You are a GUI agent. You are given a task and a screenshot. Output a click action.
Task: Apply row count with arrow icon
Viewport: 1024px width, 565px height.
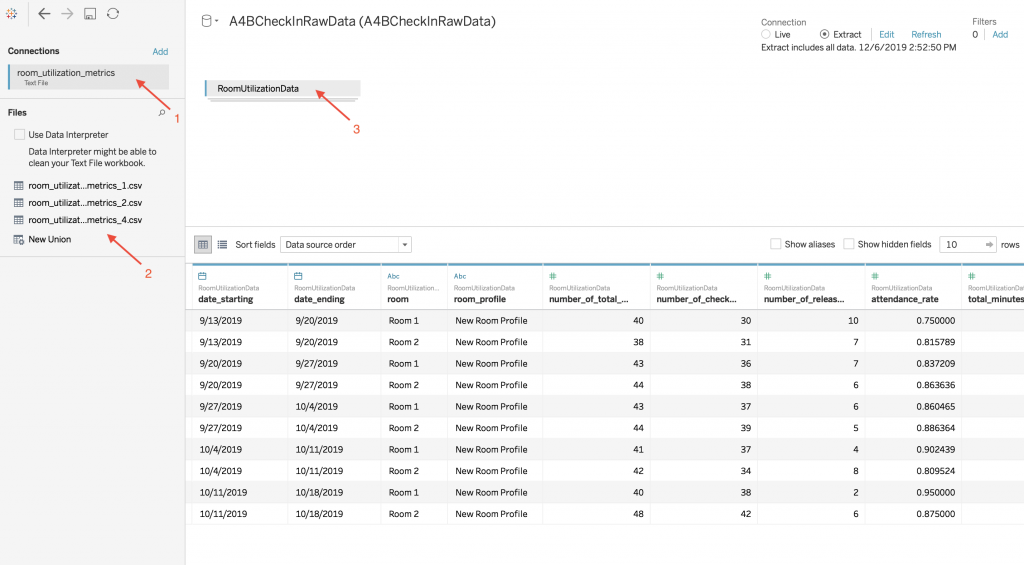pos(989,244)
